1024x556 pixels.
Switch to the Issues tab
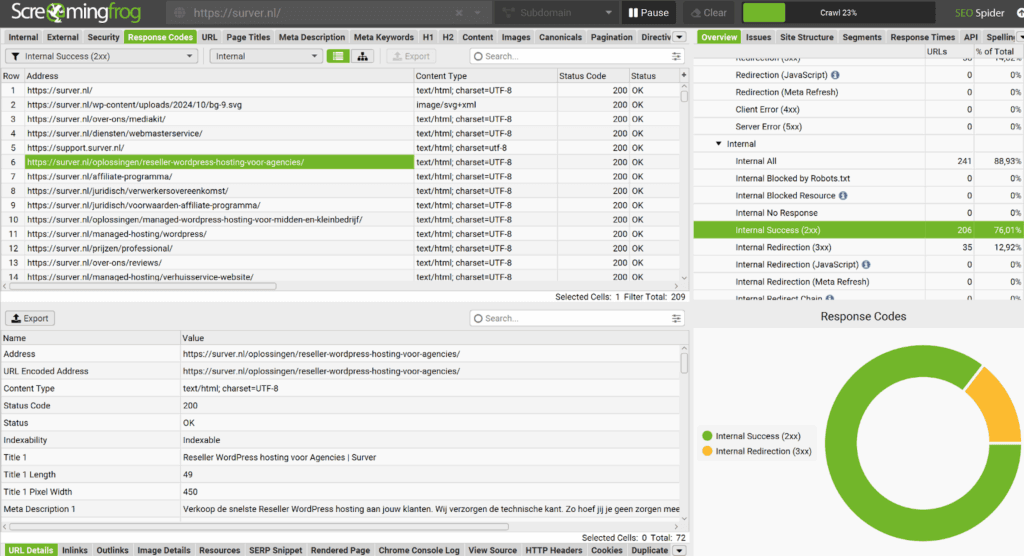(x=758, y=37)
